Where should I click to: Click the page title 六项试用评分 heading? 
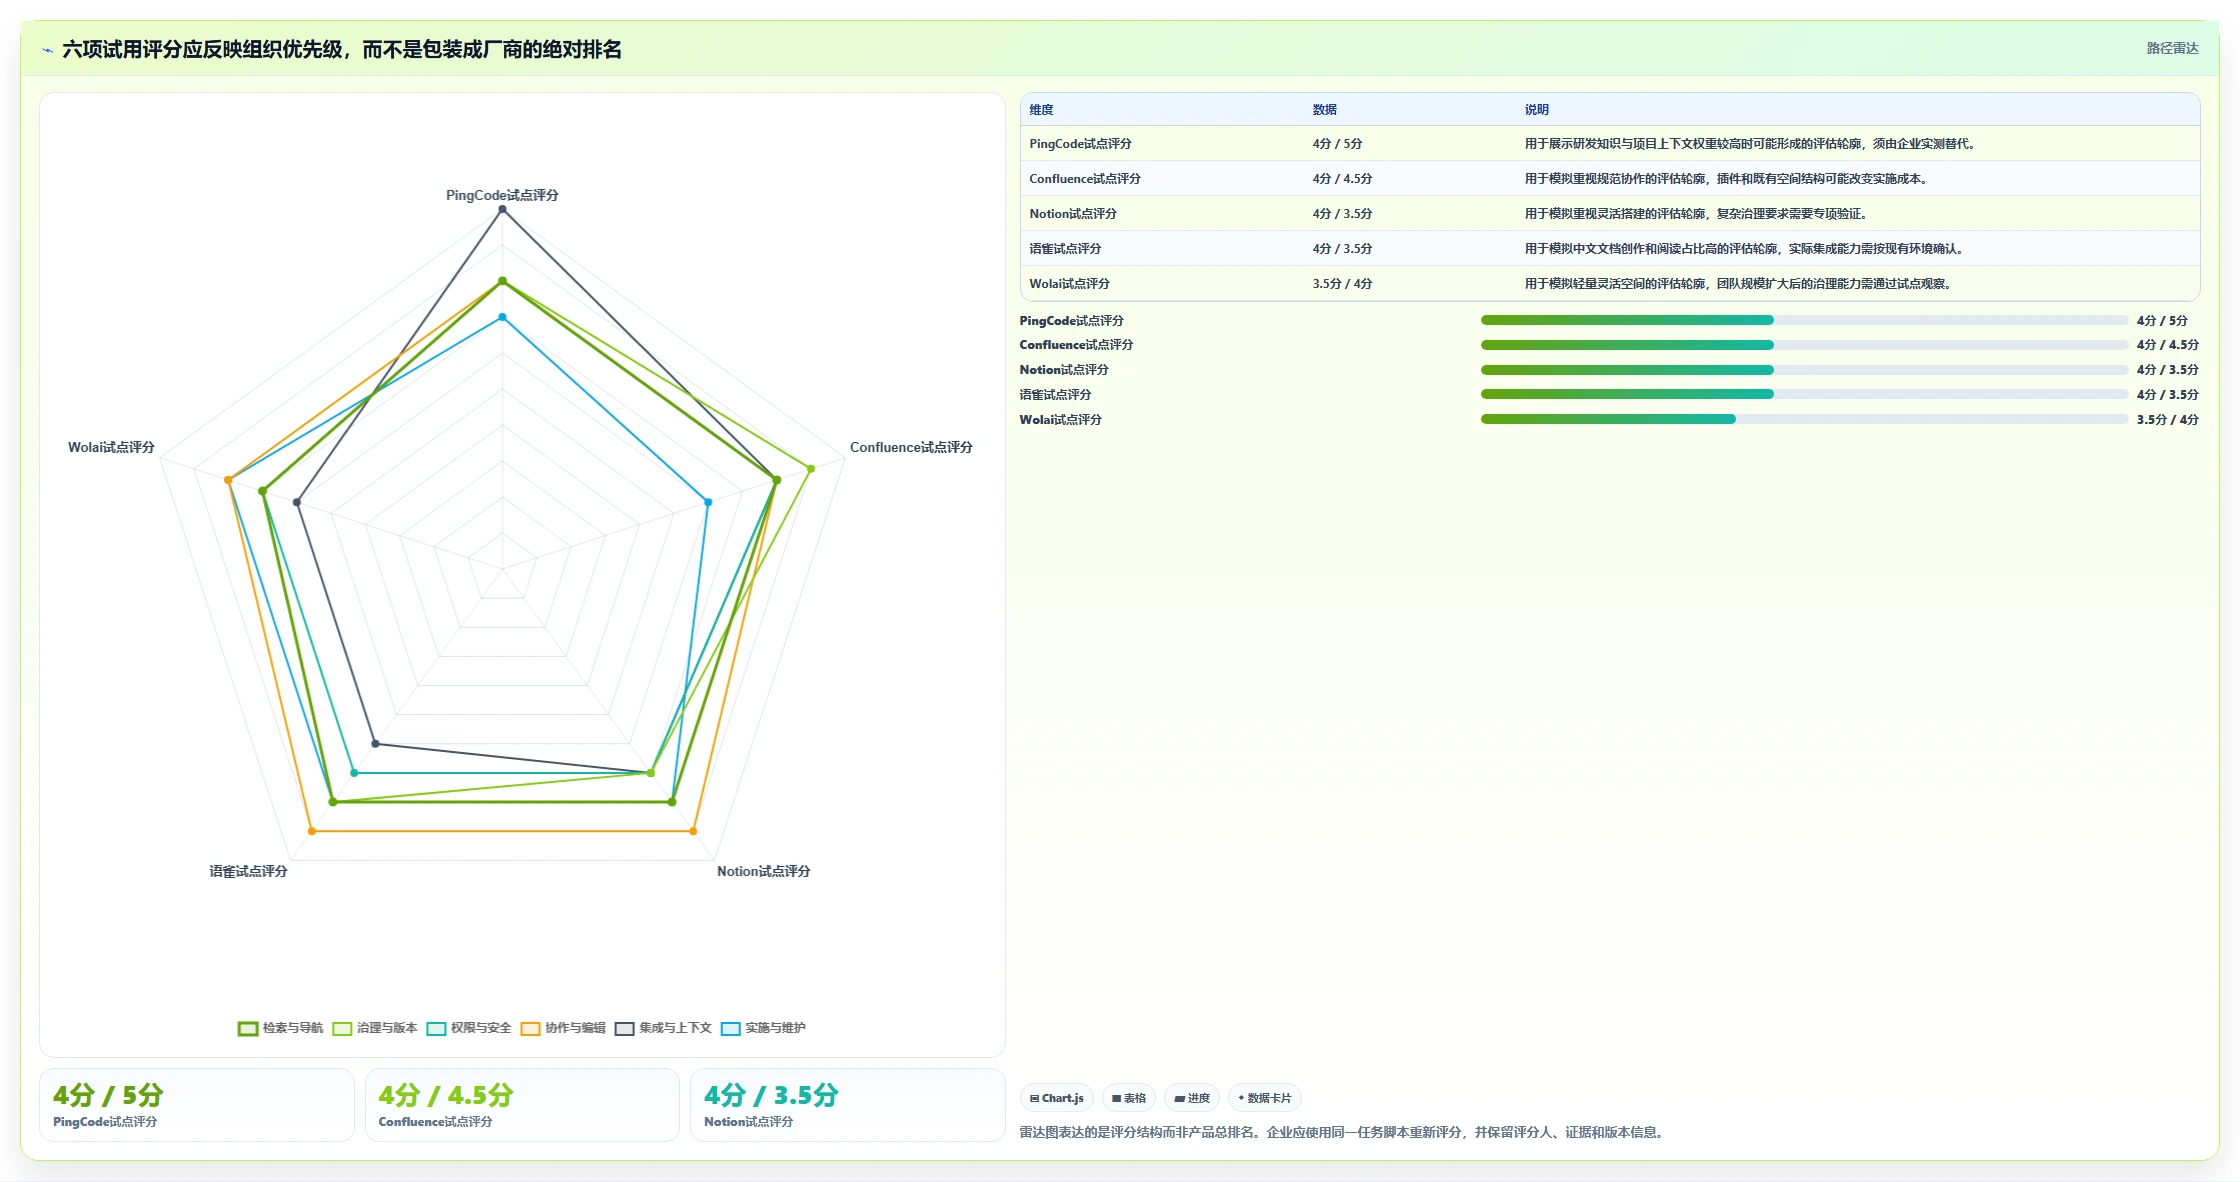pos(342,50)
